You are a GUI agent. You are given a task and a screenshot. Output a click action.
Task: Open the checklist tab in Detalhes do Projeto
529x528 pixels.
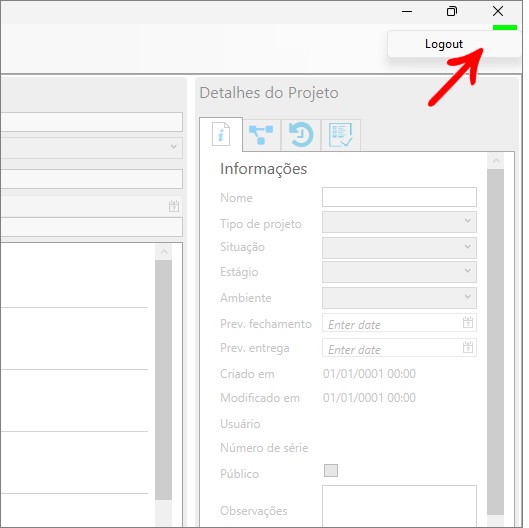click(341, 135)
